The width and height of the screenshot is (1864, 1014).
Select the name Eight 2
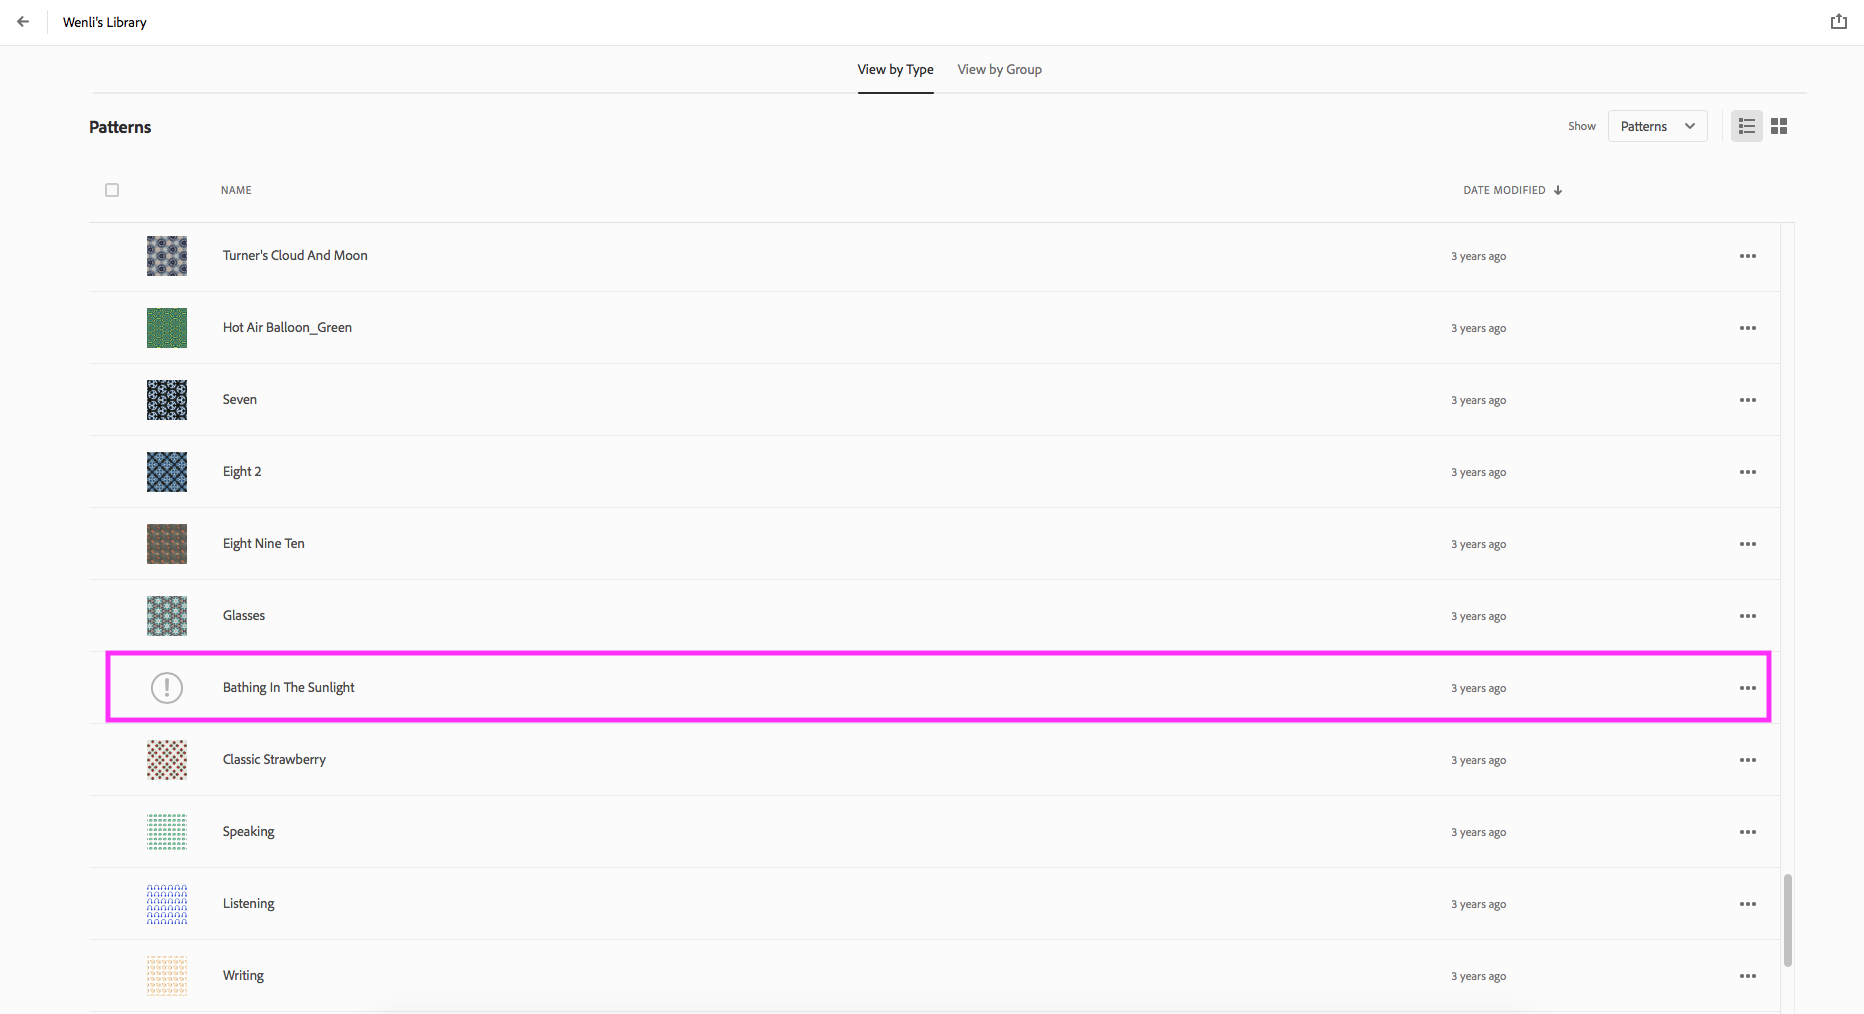[x=242, y=471]
